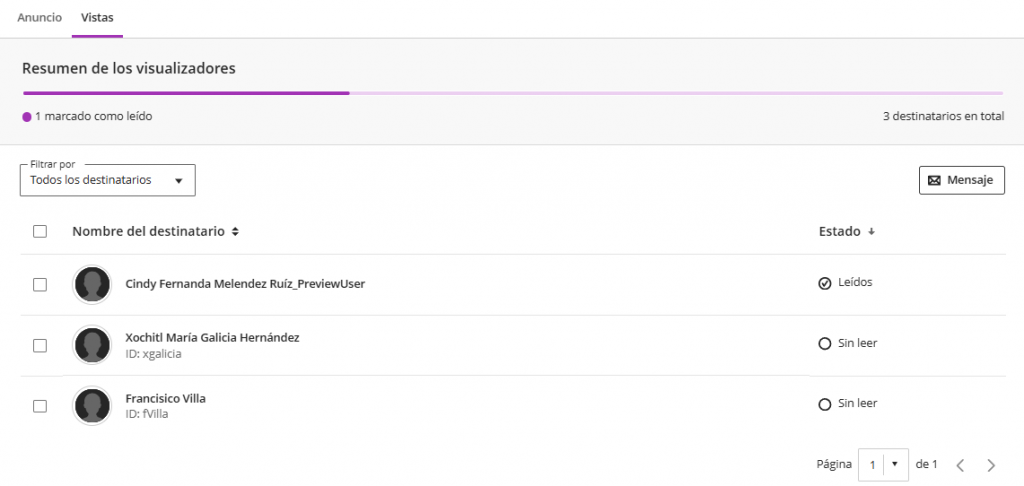Toggle the select-all recipients checkbox
The width and height of the screenshot is (1024, 486).
(x=40, y=231)
